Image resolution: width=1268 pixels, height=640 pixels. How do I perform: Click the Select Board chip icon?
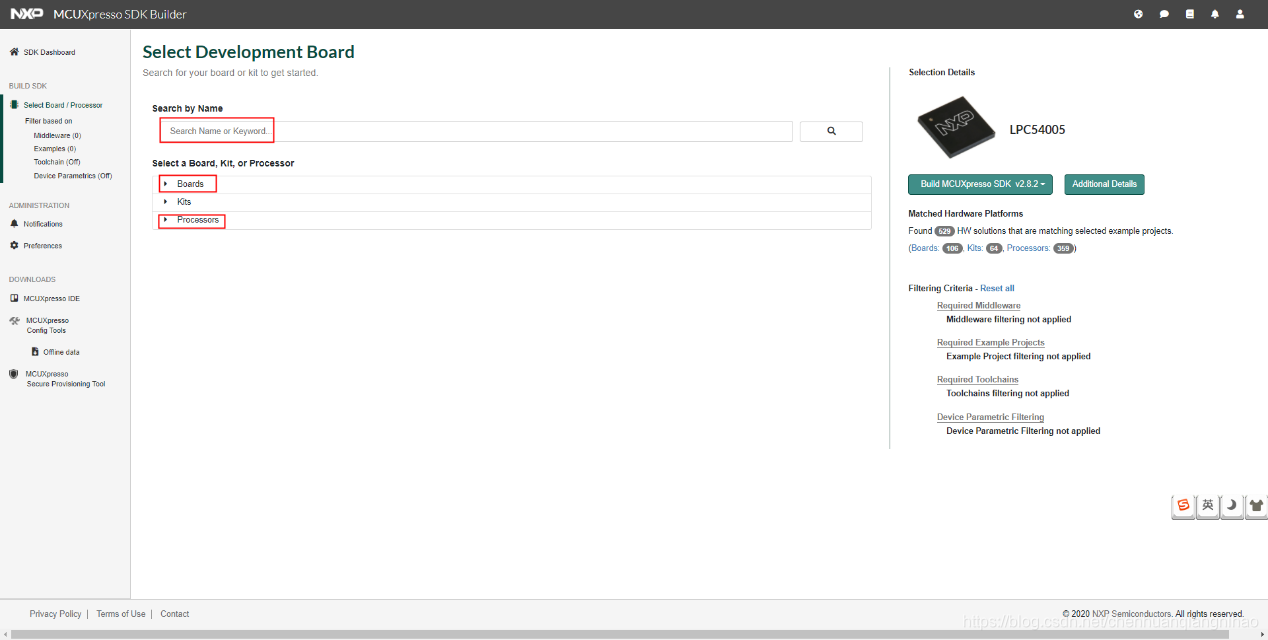coord(14,104)
